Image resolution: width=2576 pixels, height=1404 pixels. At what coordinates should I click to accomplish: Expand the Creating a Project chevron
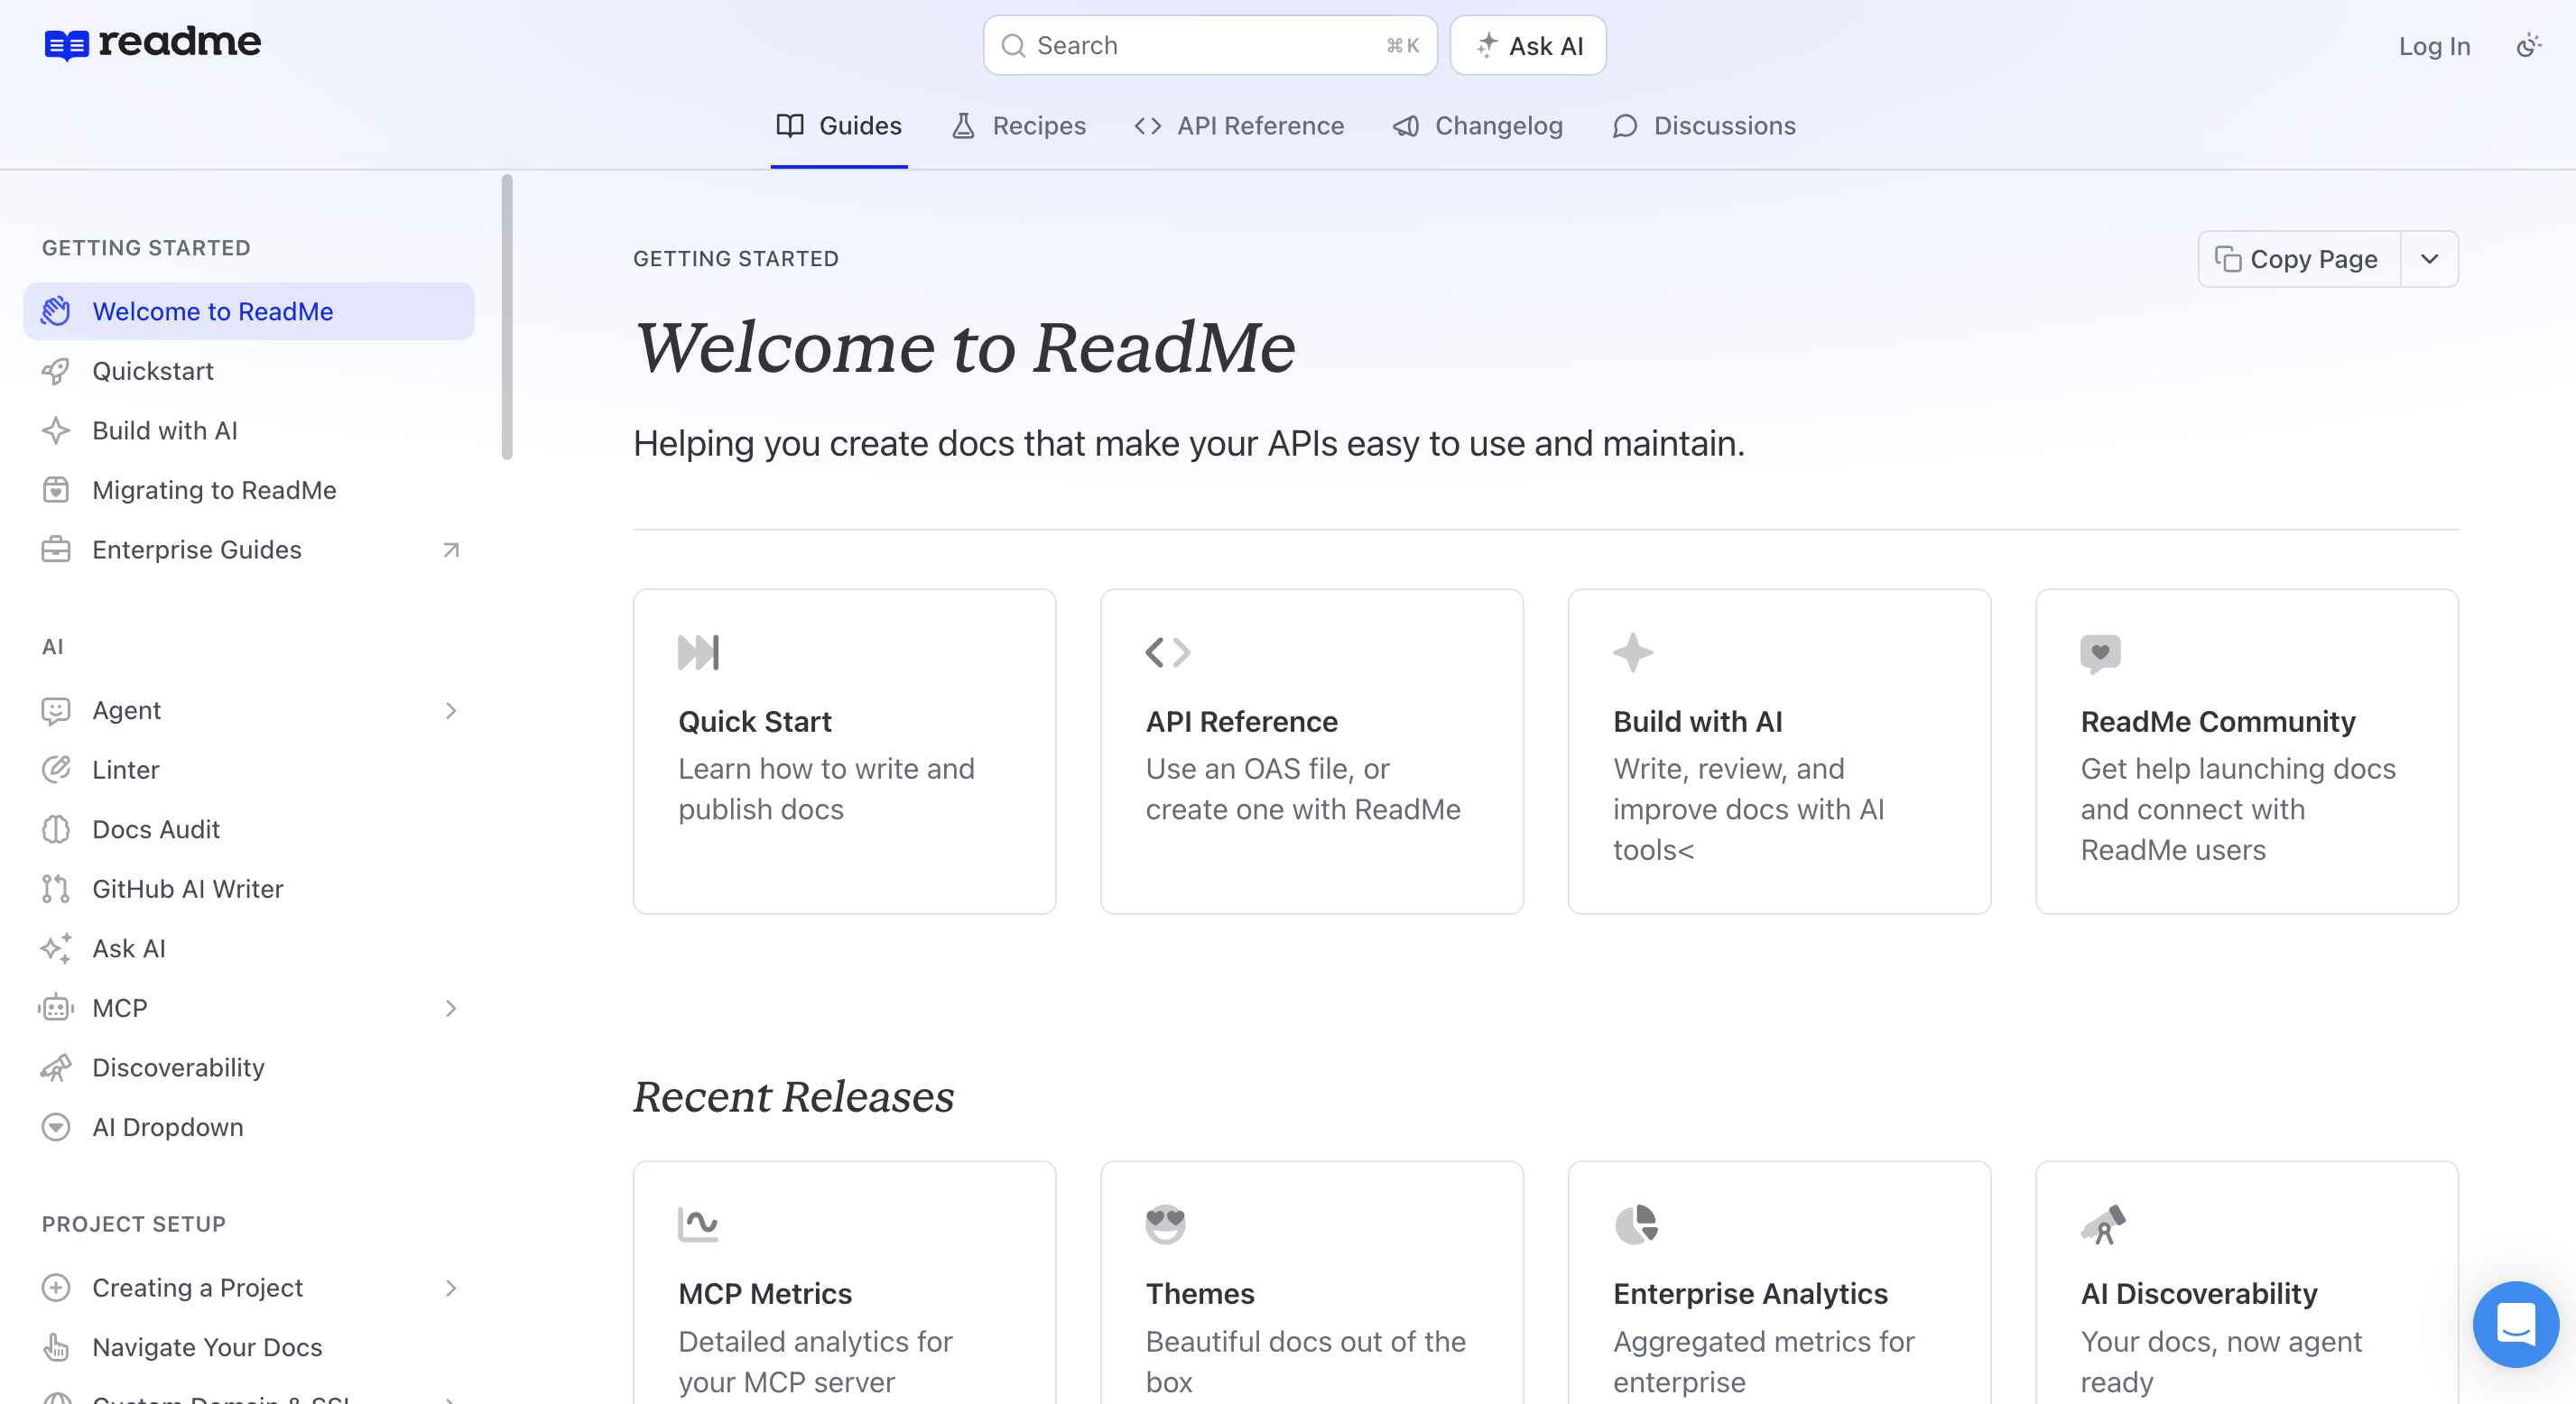(451, 1288)
